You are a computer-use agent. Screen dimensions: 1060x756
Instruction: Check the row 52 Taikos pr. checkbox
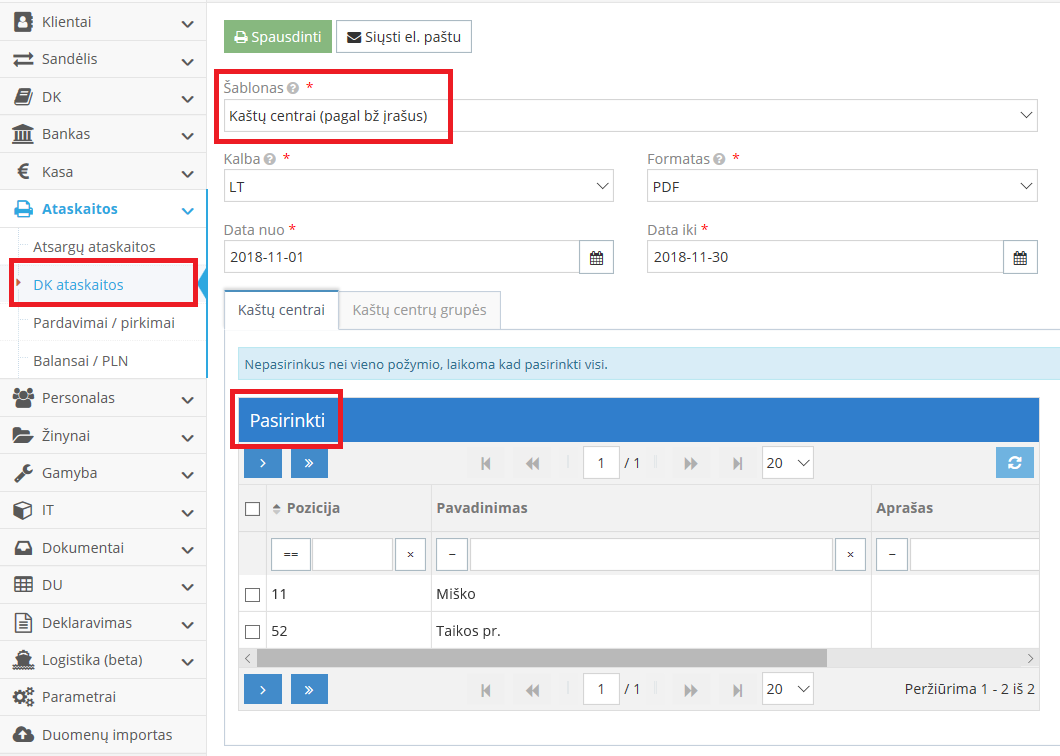pos(253,632)
